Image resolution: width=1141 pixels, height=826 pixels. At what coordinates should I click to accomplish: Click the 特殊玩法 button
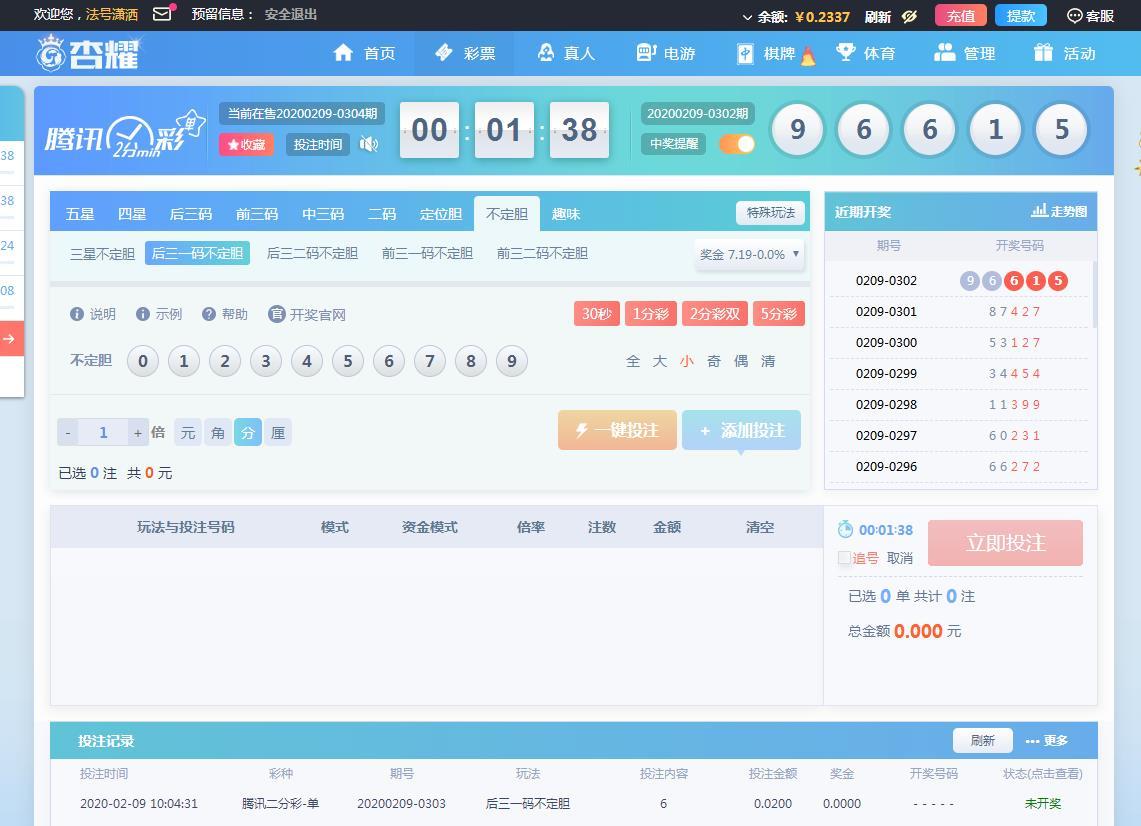point(771,213)
